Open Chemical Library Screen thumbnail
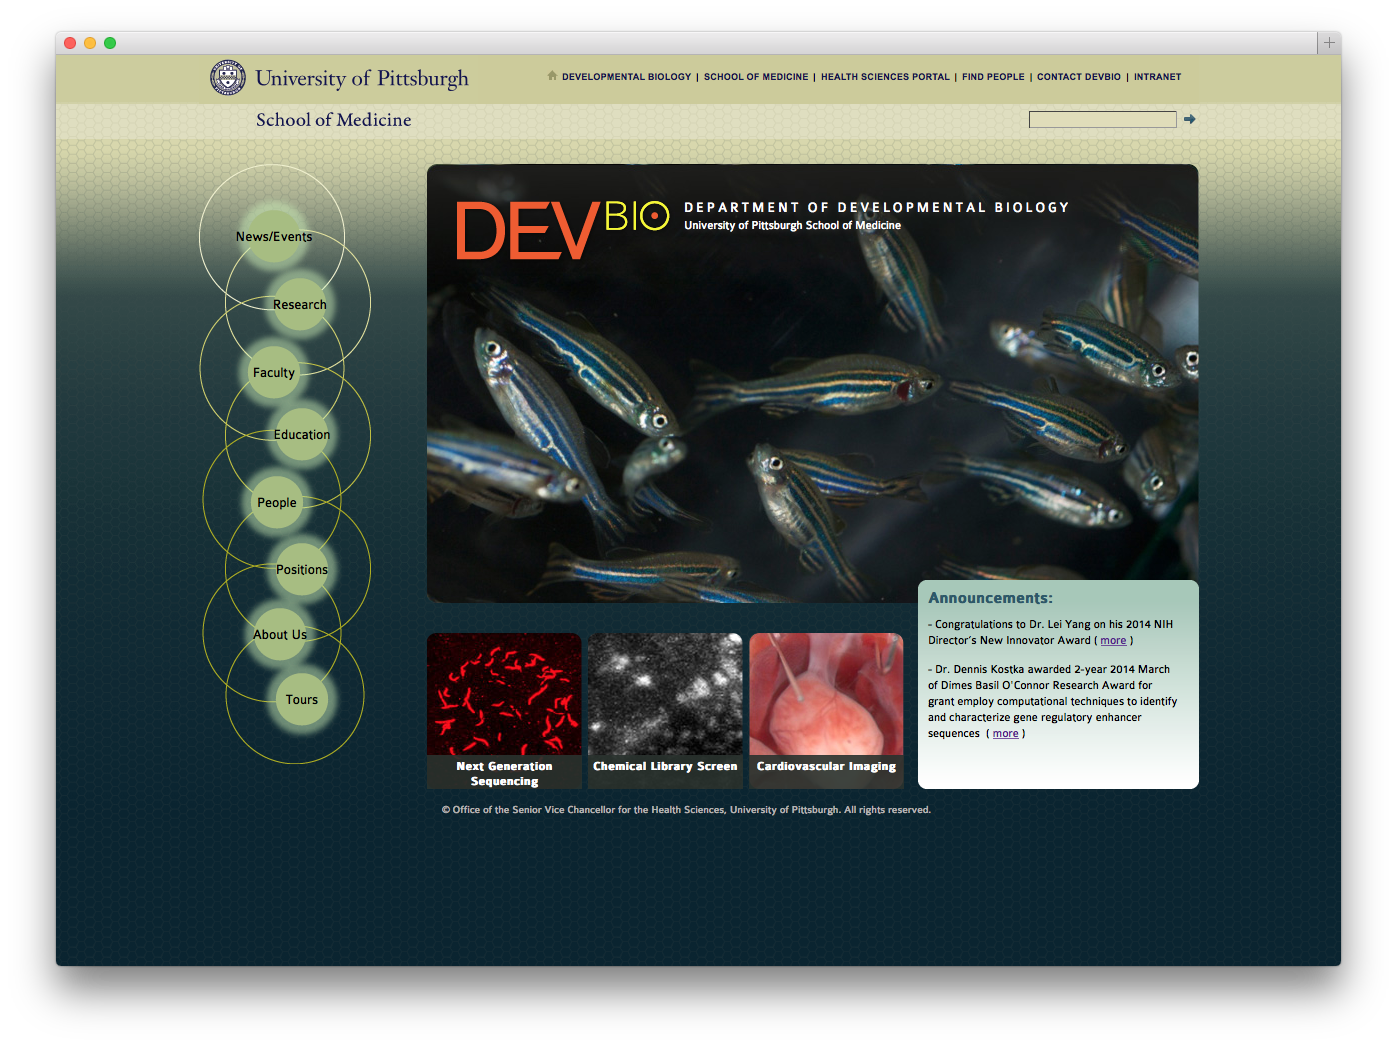Screen dimensions: 1397x1046 (x=665, y=711)
